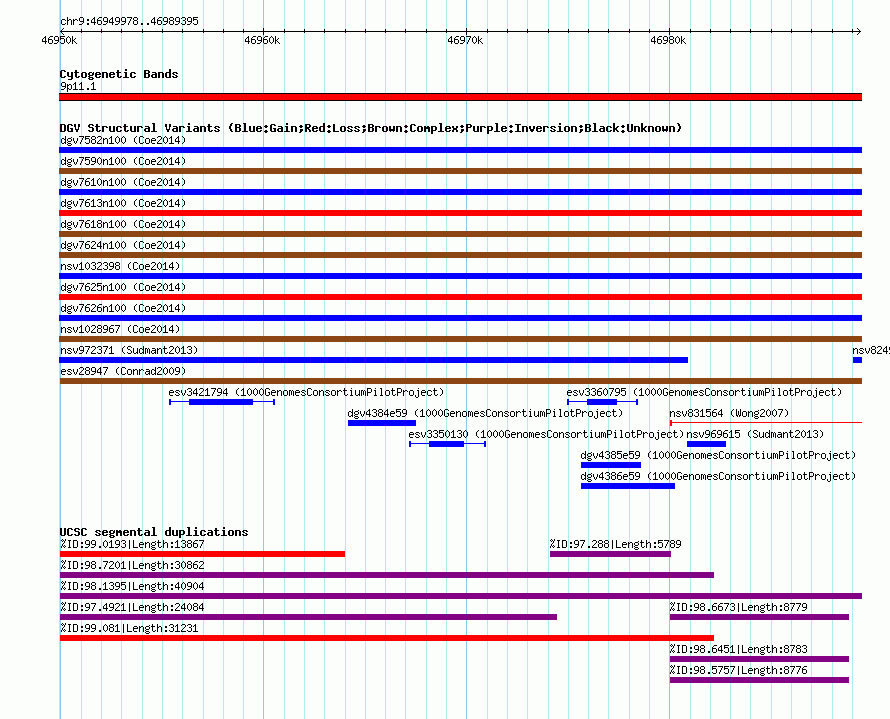This screenshot has width=890, height=719.
Task: Click the 46950k ruler tick label
Action: click(x=59, y=40)
